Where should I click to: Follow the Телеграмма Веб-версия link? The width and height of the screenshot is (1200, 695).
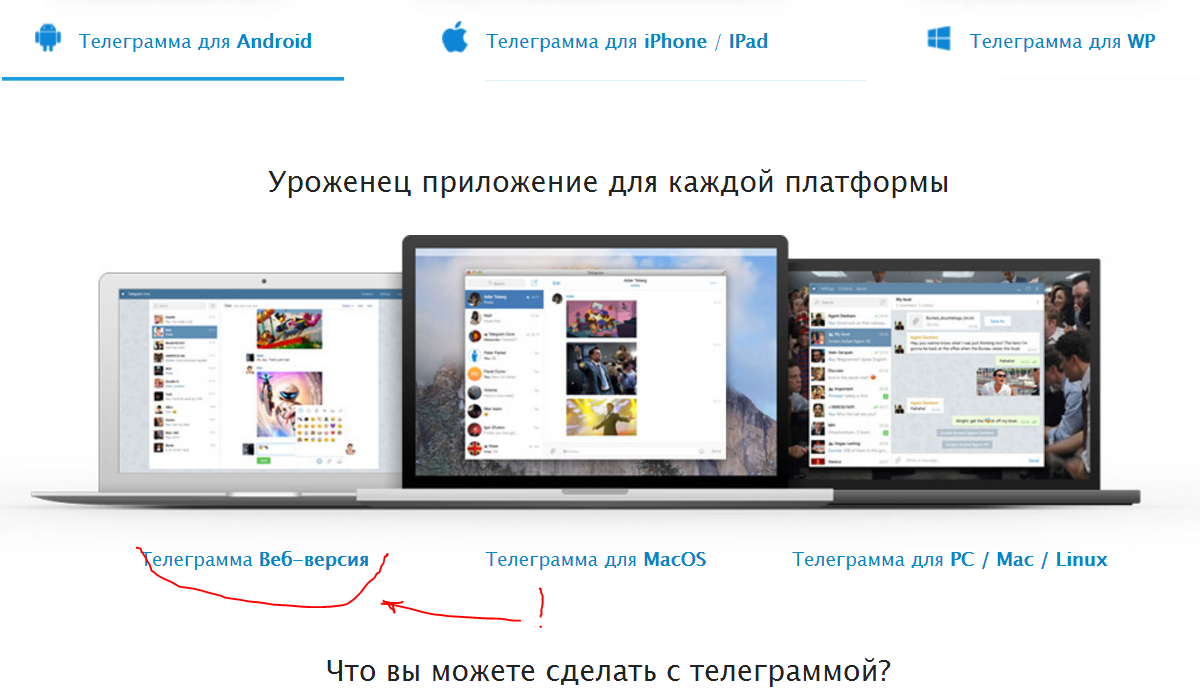[255, 560]
